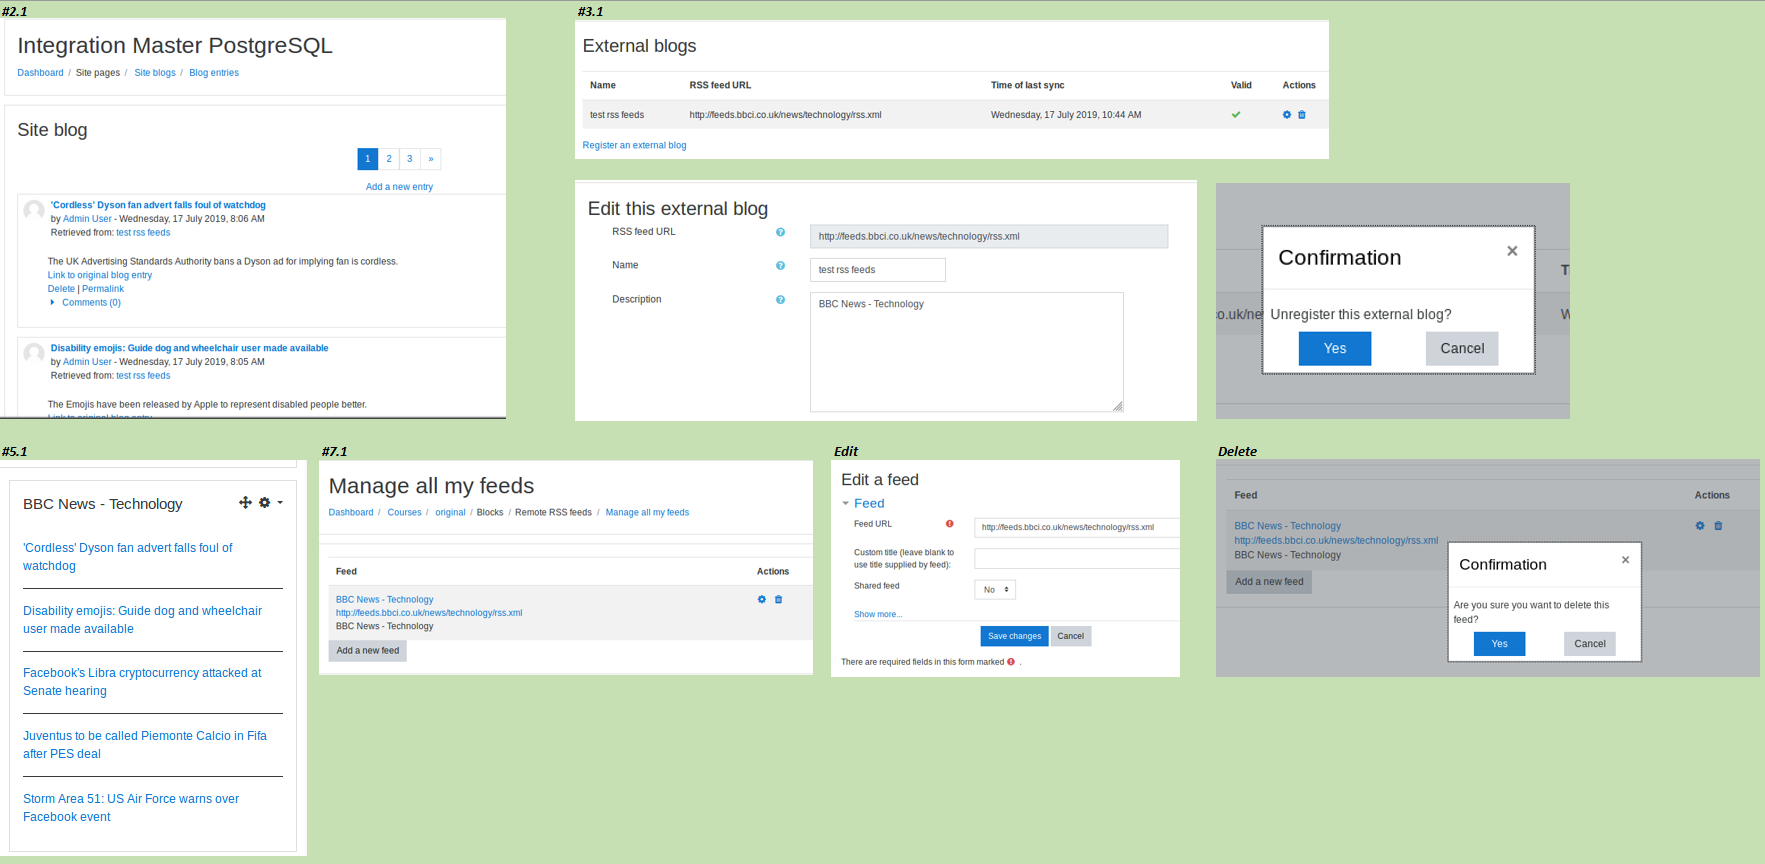Click the gear edit icon in Manage all my feeds
The height and width of the screenshot is (864, 1765).
[x=762, y=600]
